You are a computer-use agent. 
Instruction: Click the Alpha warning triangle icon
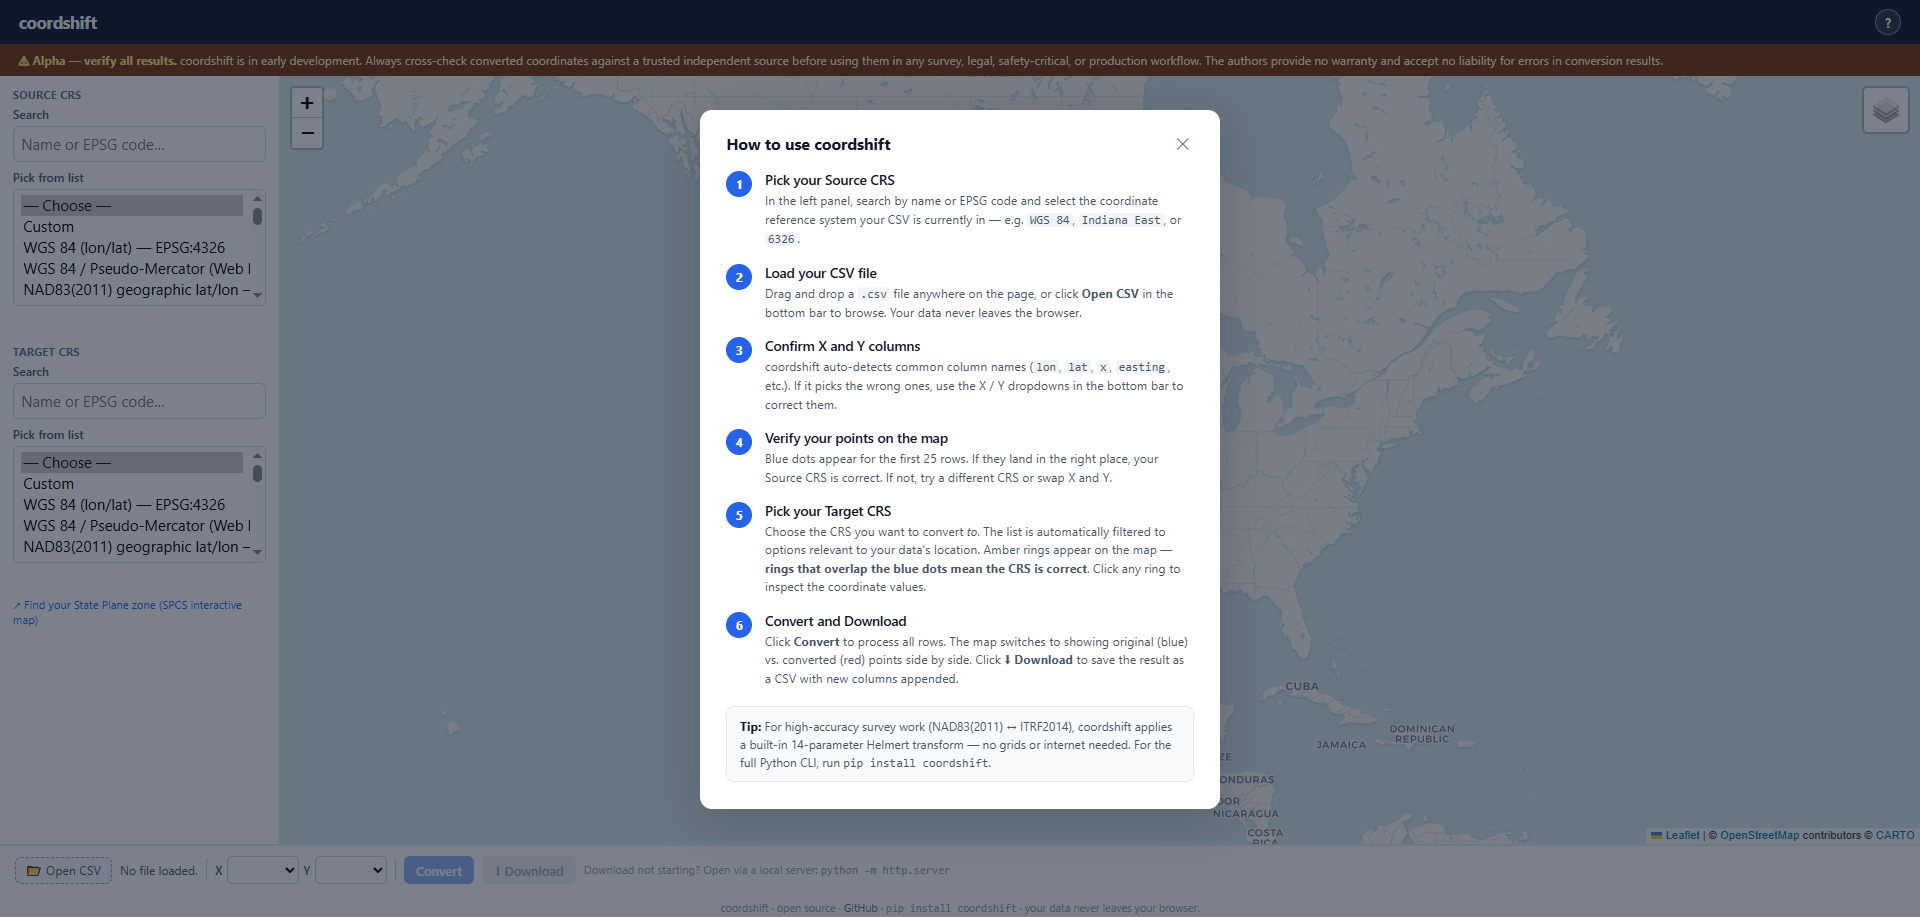24,61
